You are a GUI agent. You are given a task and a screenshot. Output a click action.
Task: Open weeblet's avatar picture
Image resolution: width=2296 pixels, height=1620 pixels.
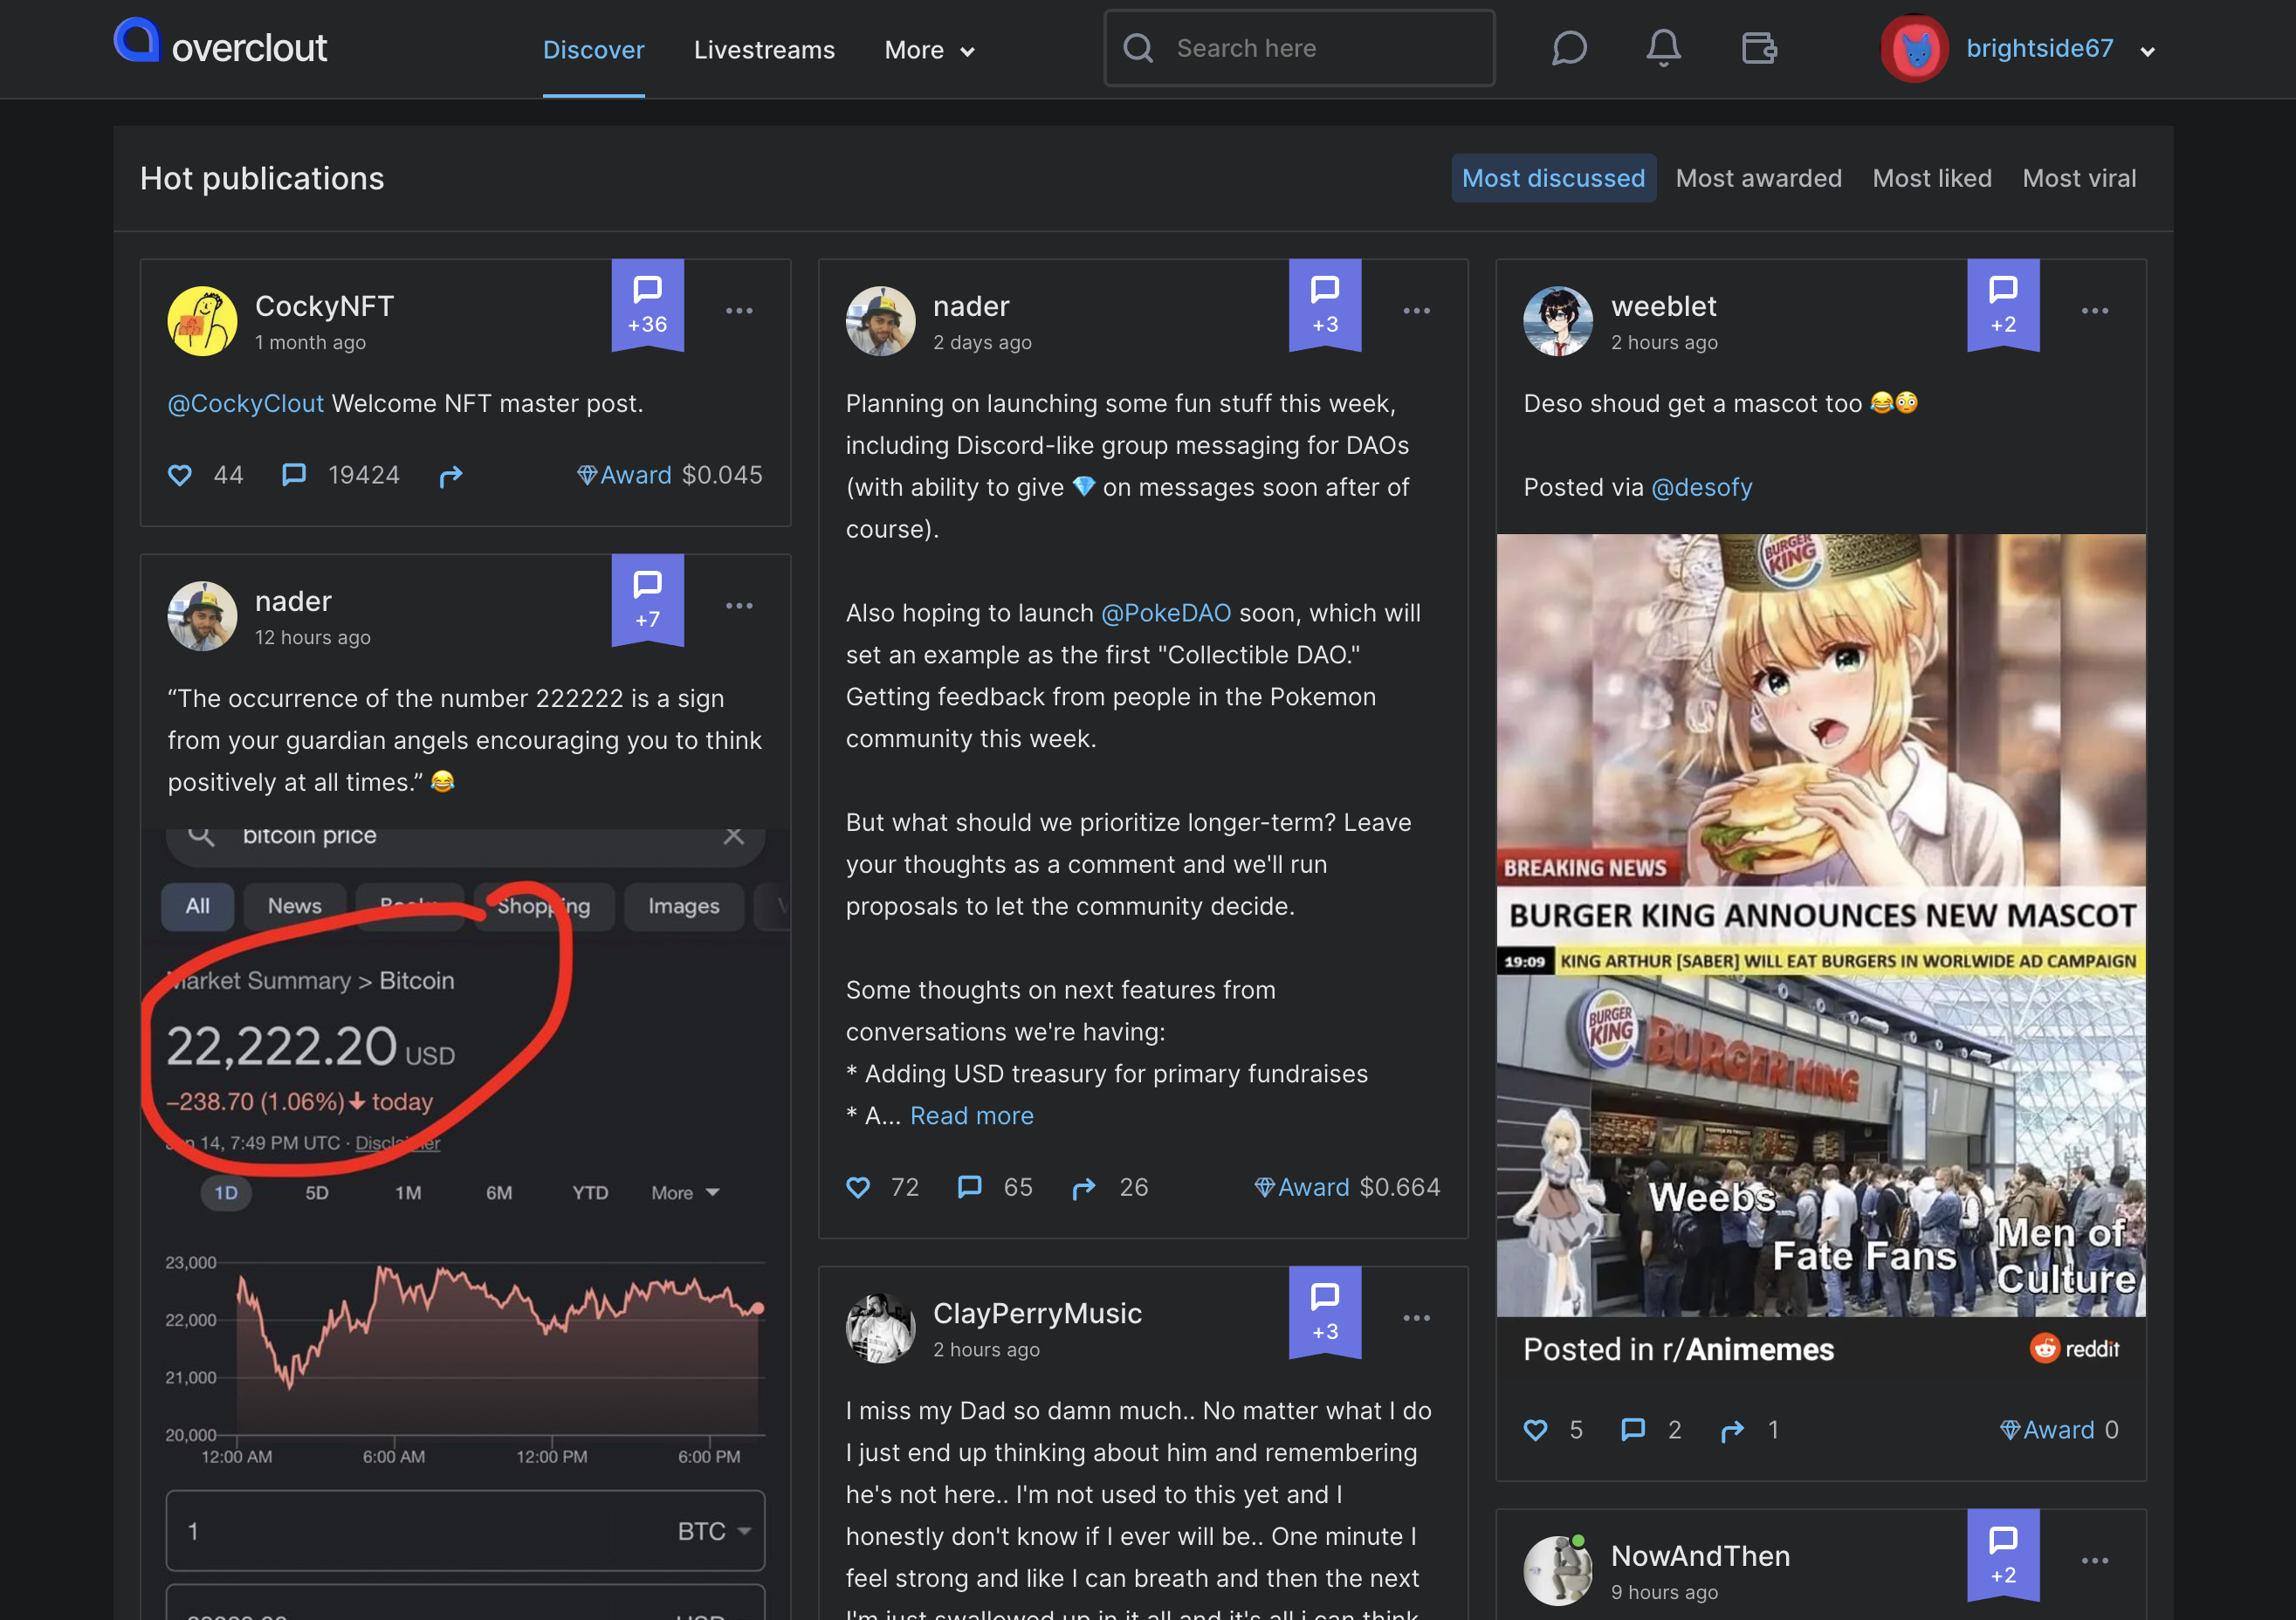pos(1558,321)
